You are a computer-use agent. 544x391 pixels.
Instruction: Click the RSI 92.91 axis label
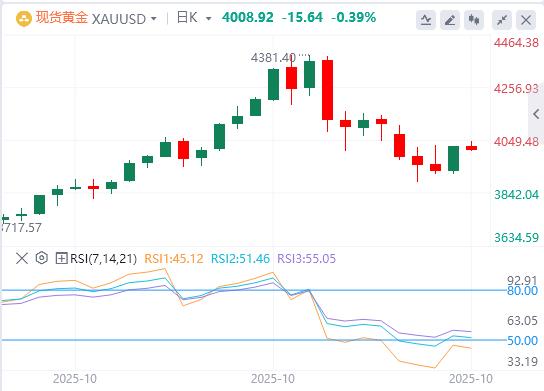point(522,280)
